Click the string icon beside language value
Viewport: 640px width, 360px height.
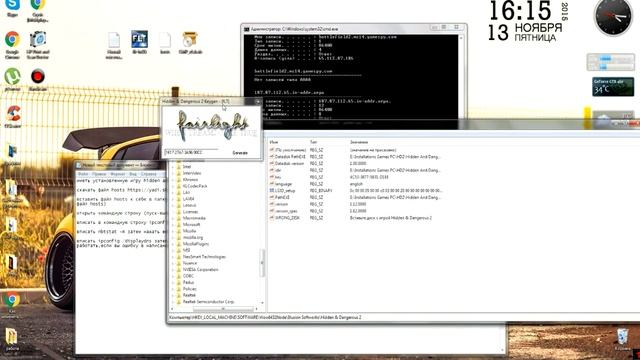click(271, 184)
